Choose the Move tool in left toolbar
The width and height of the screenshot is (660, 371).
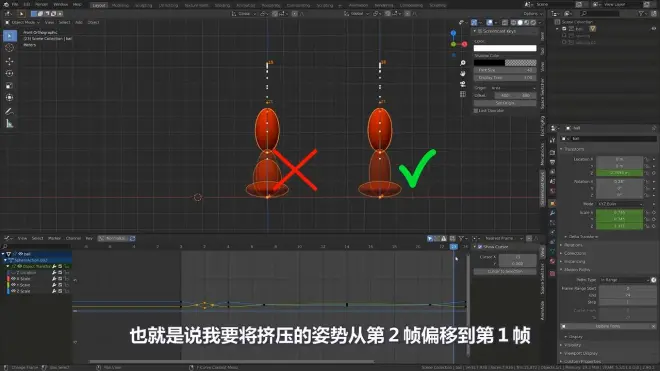[x=9, y=61]
